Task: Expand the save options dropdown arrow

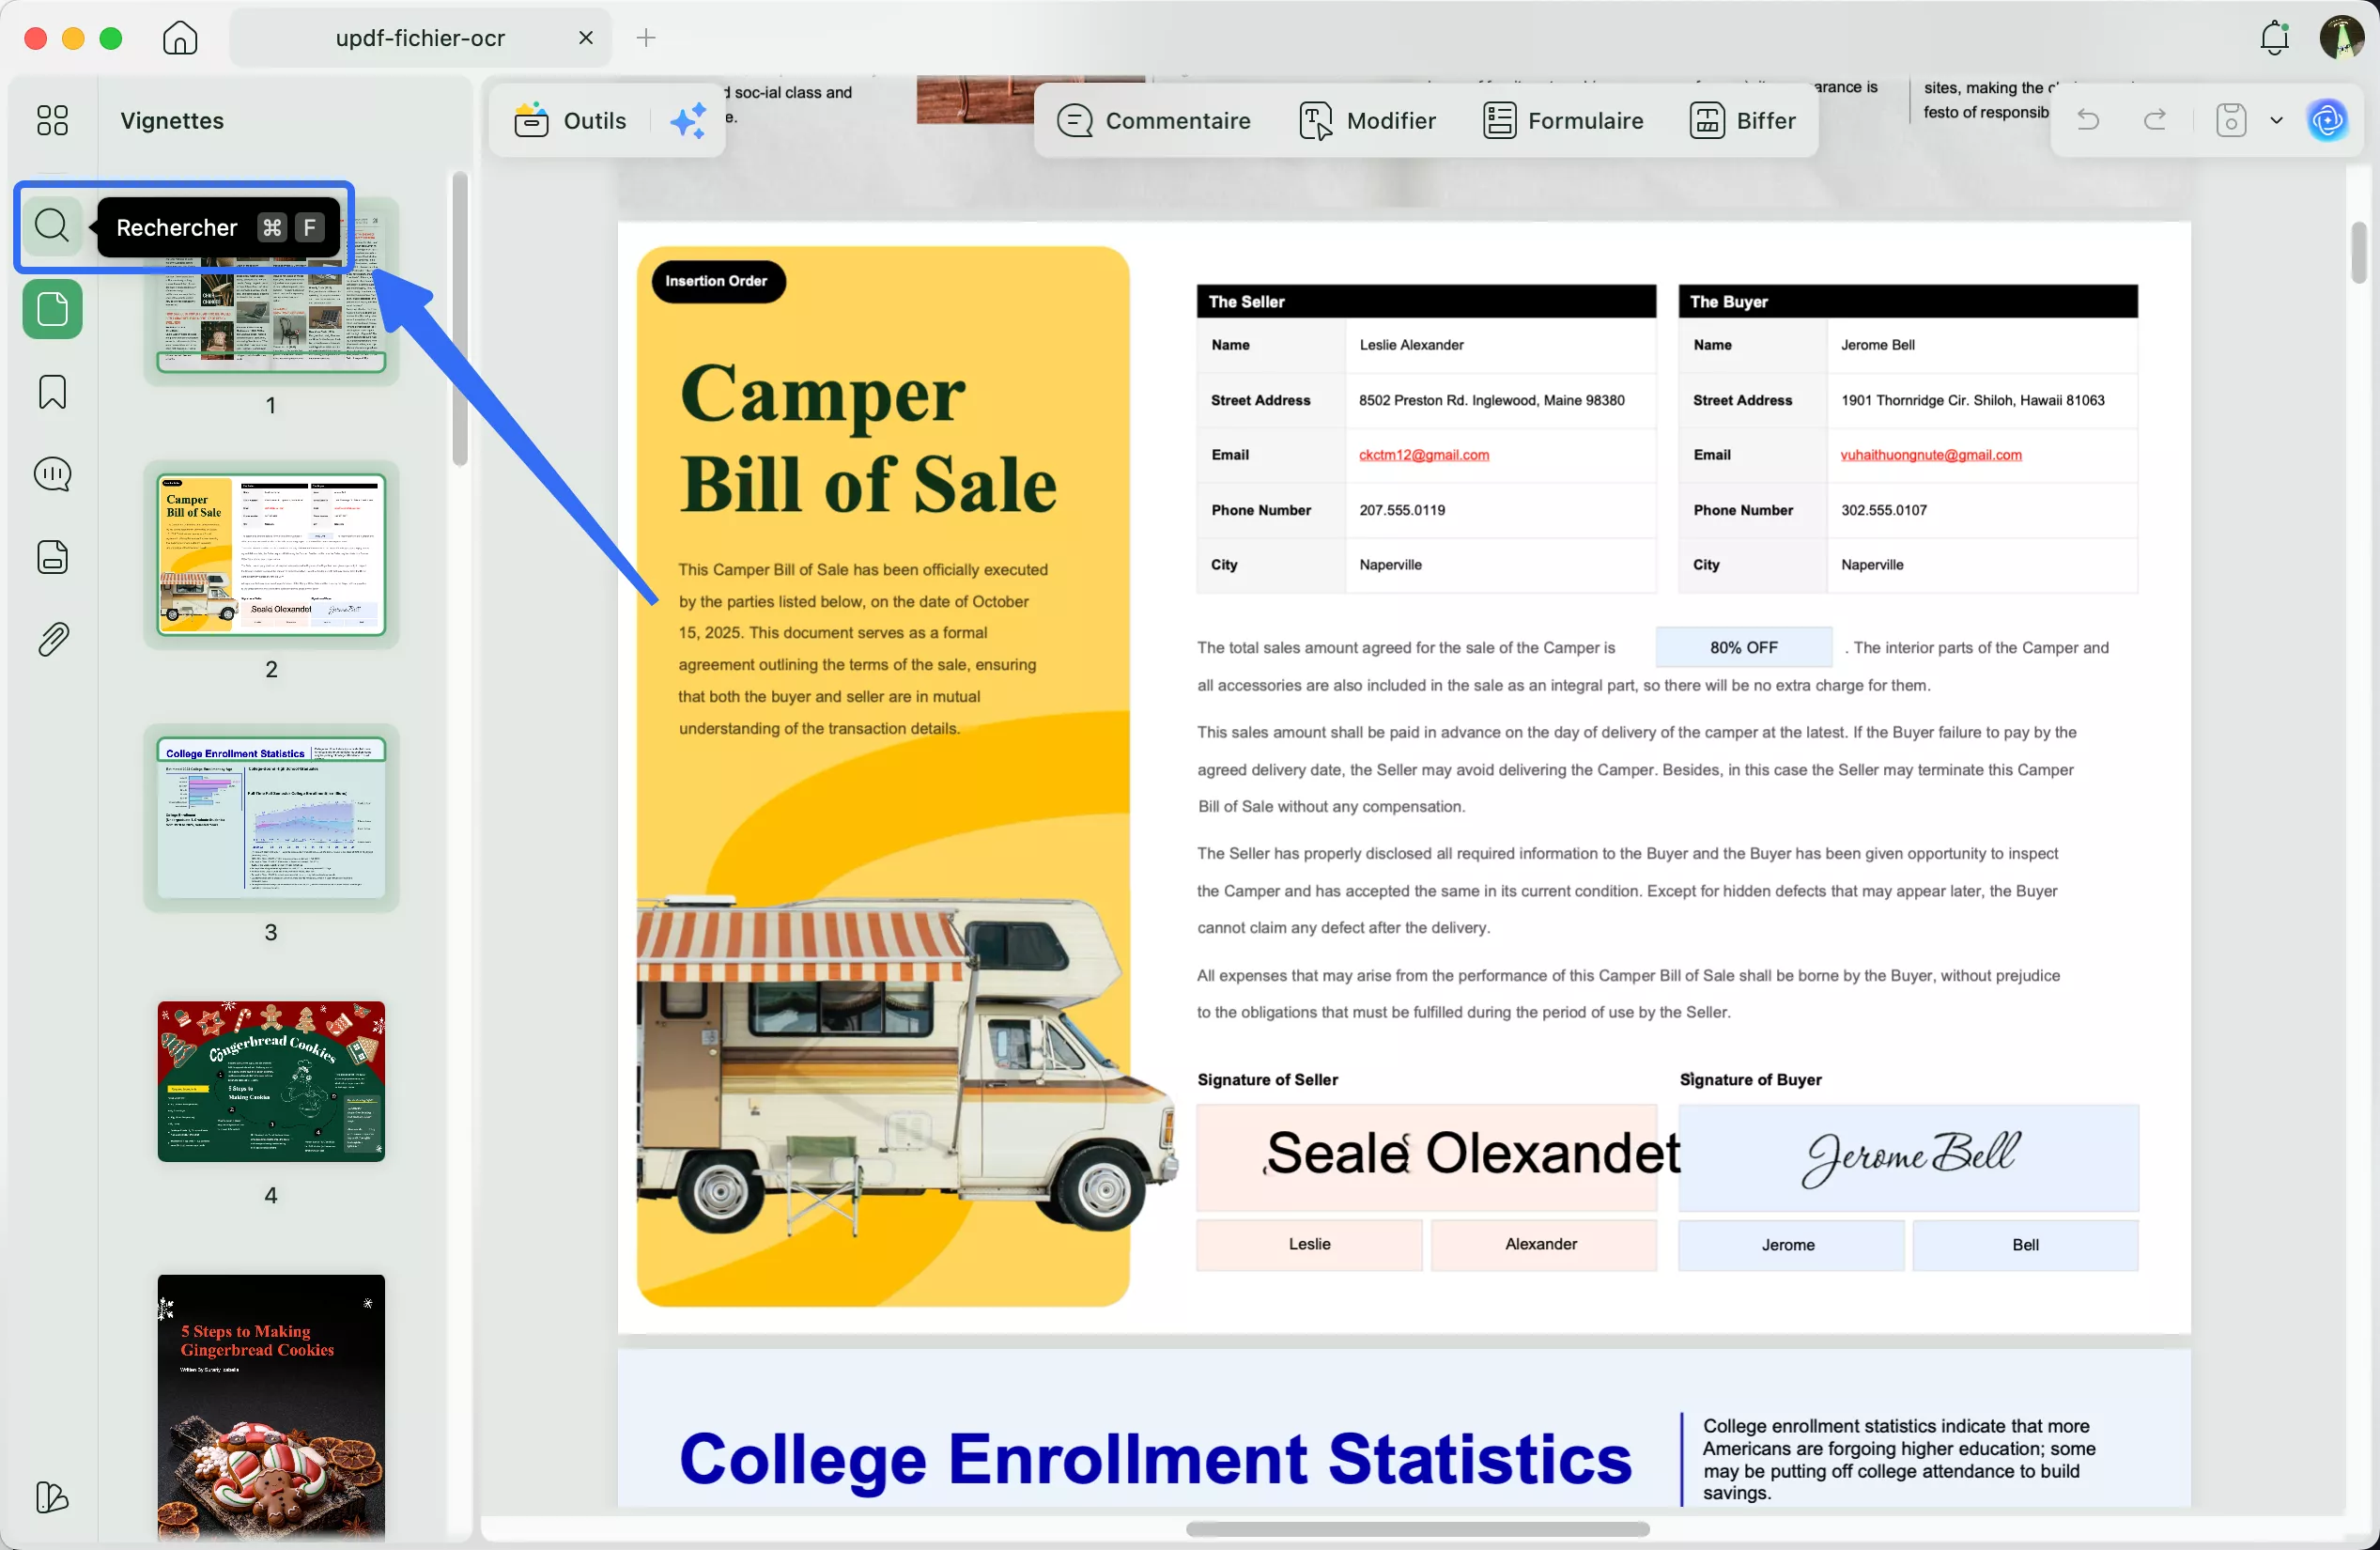Action: pyautogui.click(x=2277, y=121)
